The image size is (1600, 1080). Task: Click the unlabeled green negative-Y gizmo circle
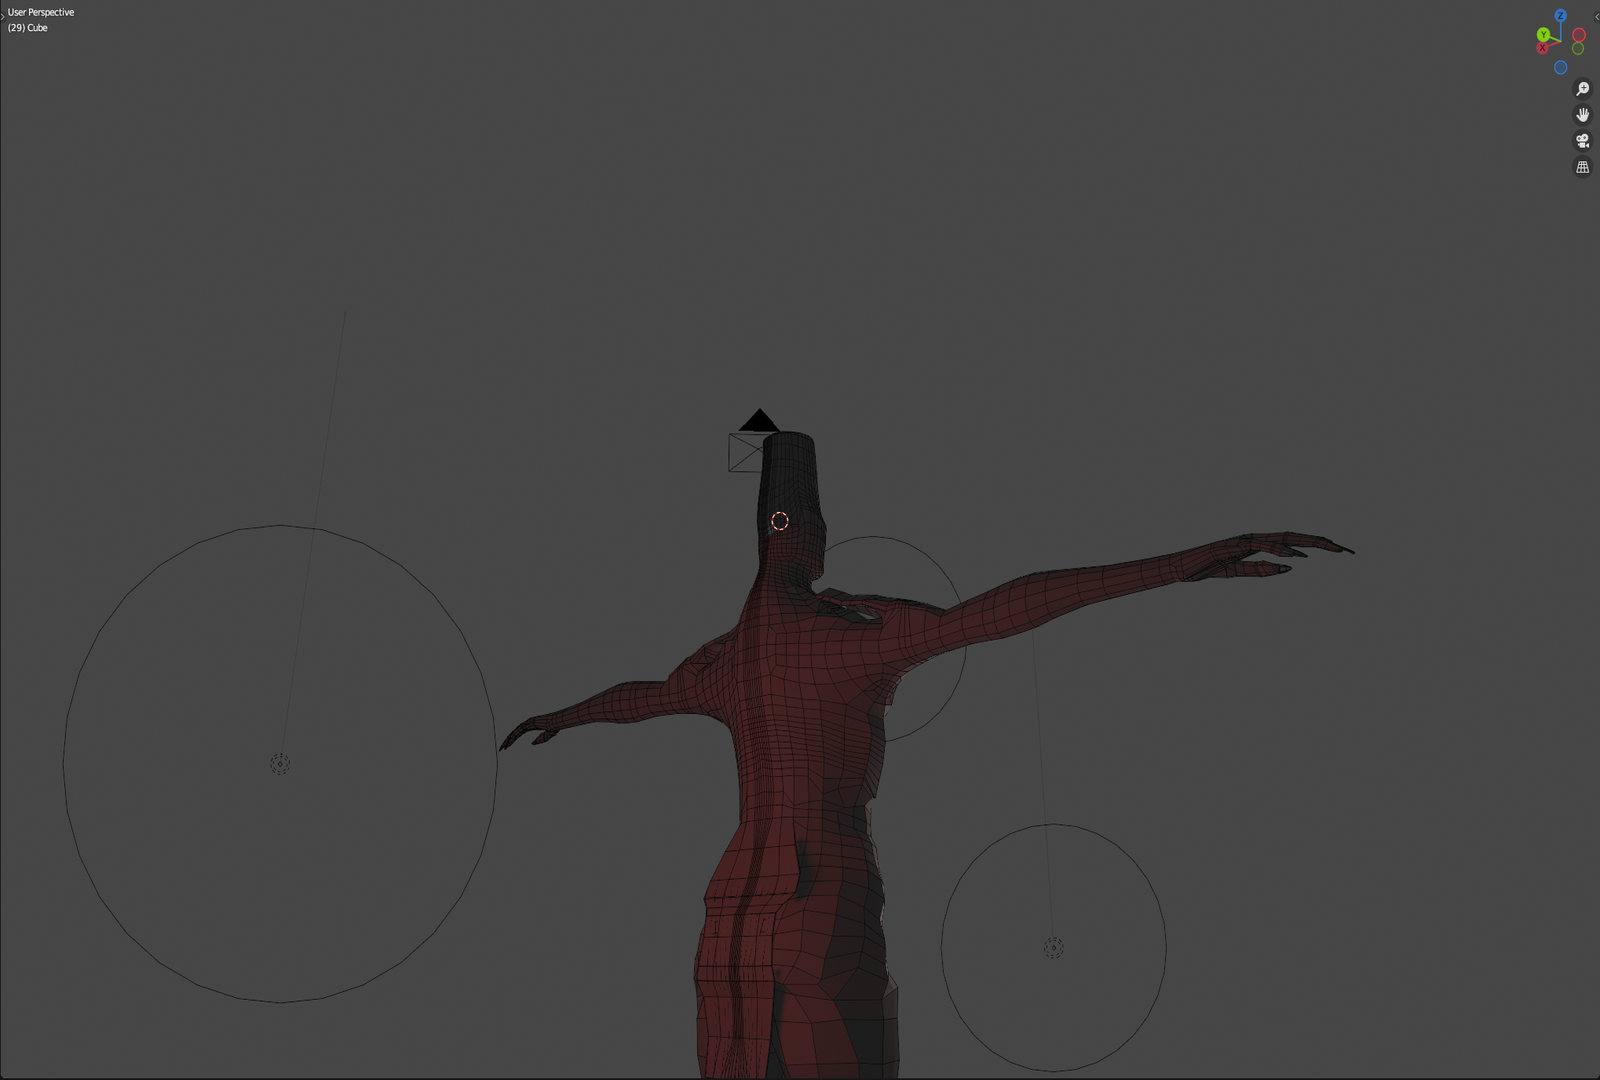pos(1578,49)
